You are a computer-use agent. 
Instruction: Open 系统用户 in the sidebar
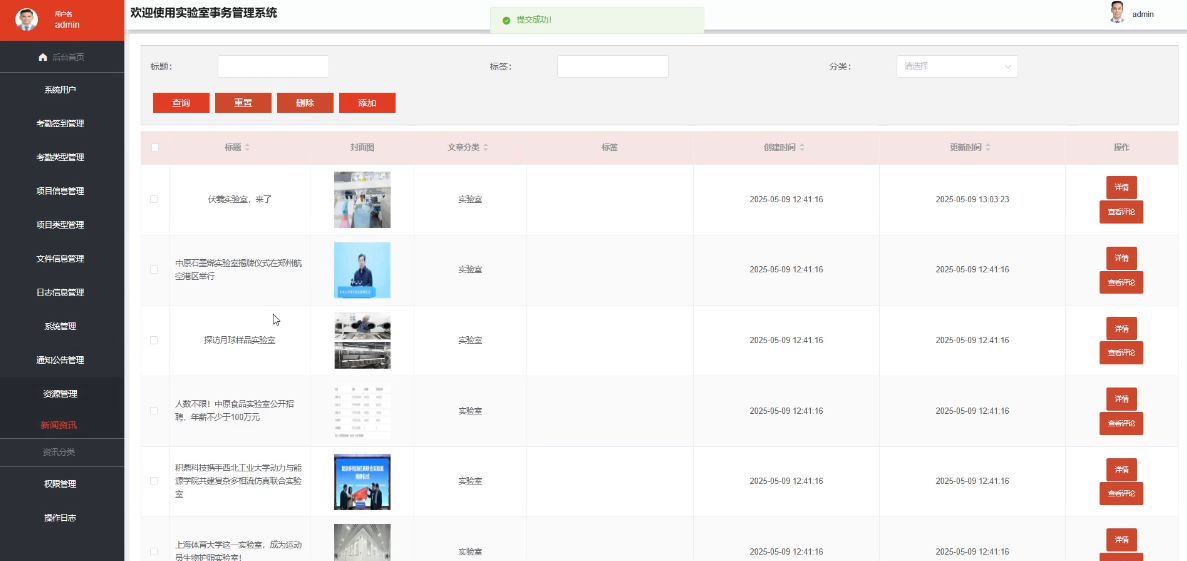click(60, 90)
